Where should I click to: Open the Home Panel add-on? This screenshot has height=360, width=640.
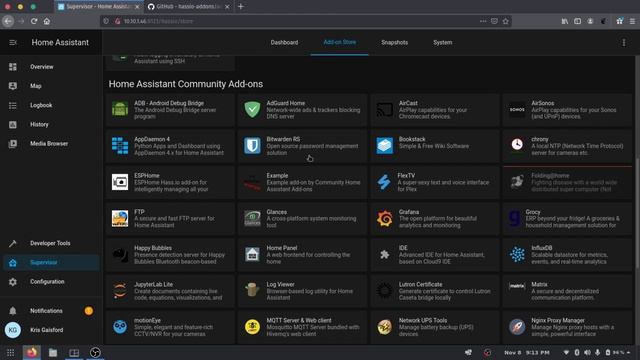tap(302, 255)
